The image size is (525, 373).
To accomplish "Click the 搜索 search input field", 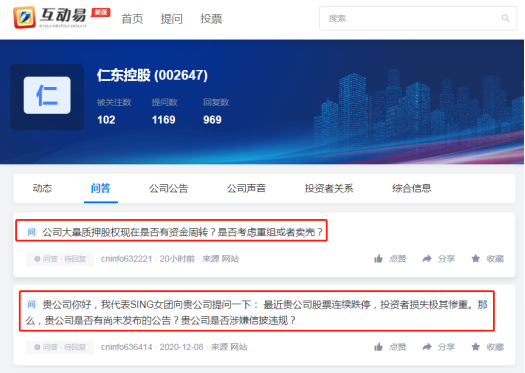I will tap(418, 18).
